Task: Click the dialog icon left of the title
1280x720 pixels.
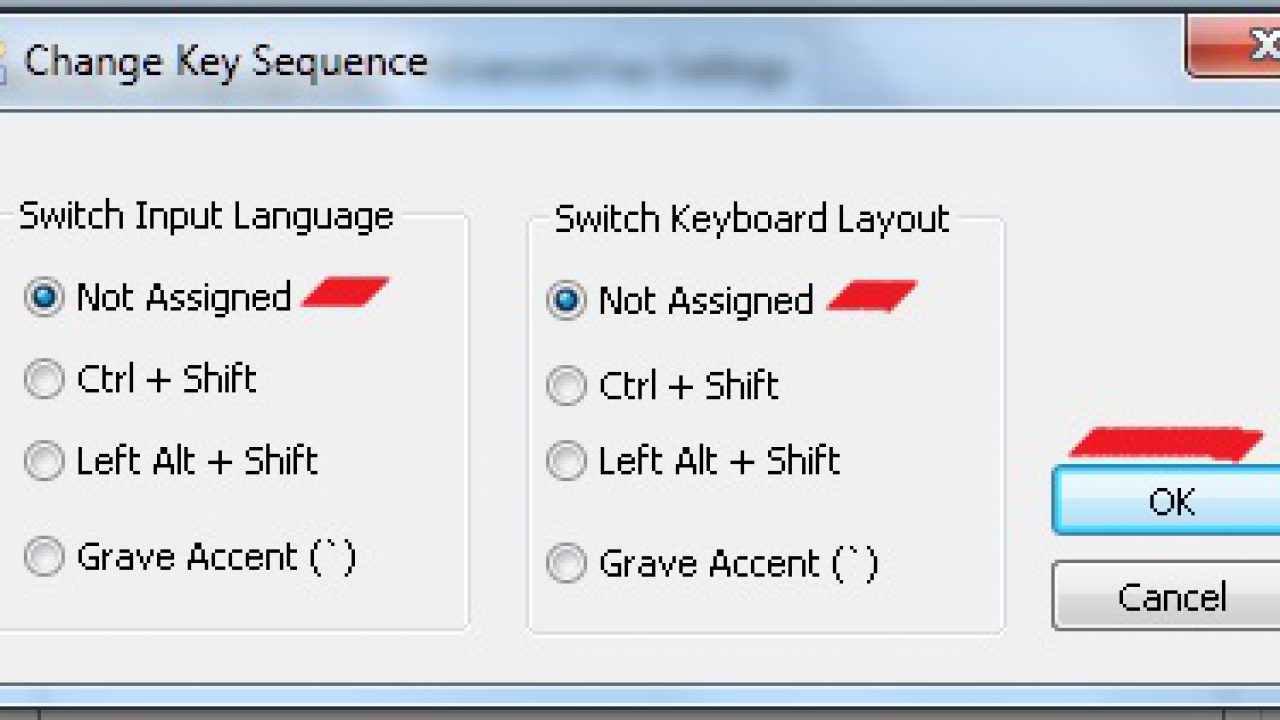Action: [5, 62]
